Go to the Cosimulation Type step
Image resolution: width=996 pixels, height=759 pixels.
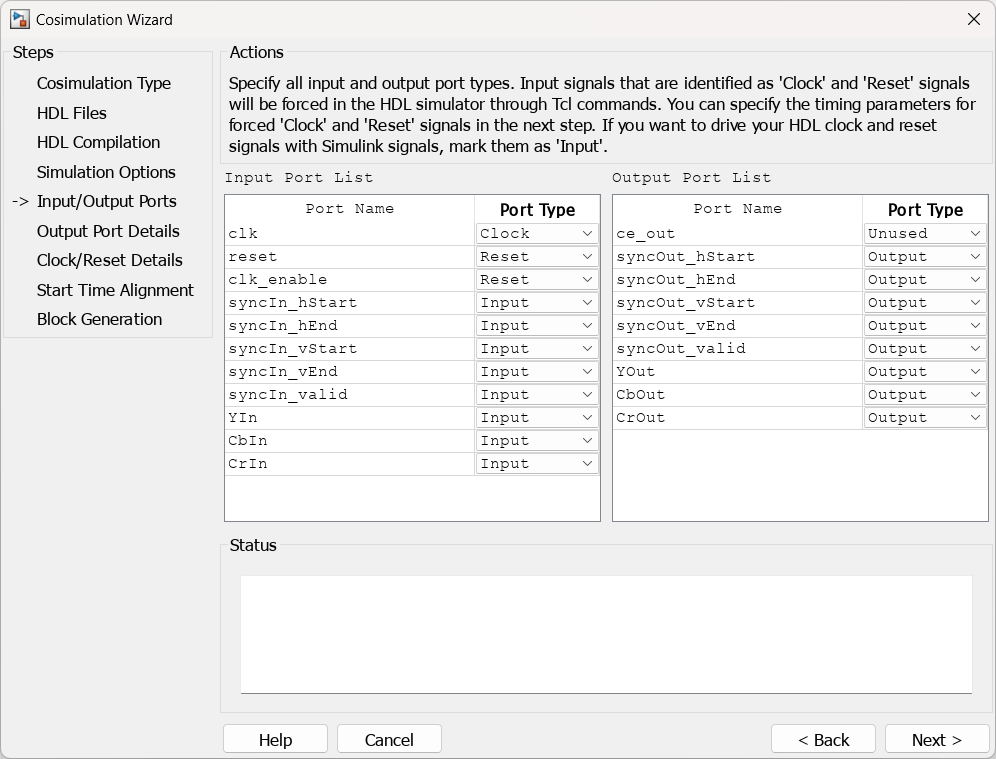104,83
